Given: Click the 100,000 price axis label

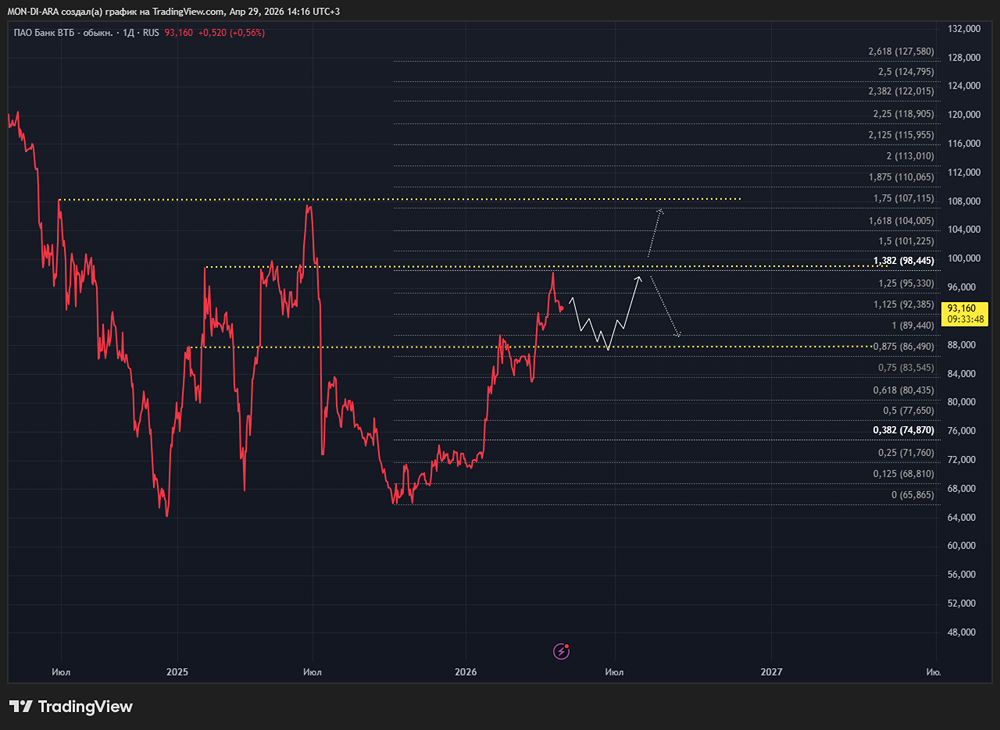Looking at the screenshot, I should (964, 258).
